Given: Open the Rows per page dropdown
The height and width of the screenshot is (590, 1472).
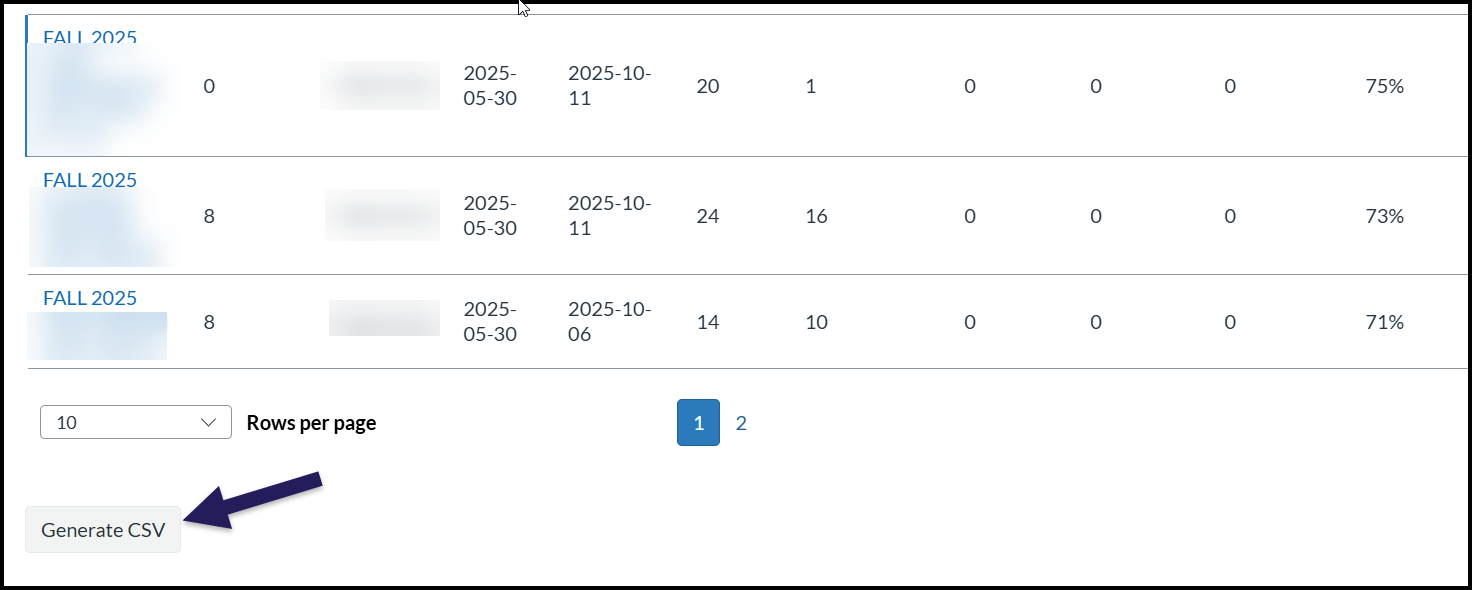Looking at the screenshot, I should [135, 422].
